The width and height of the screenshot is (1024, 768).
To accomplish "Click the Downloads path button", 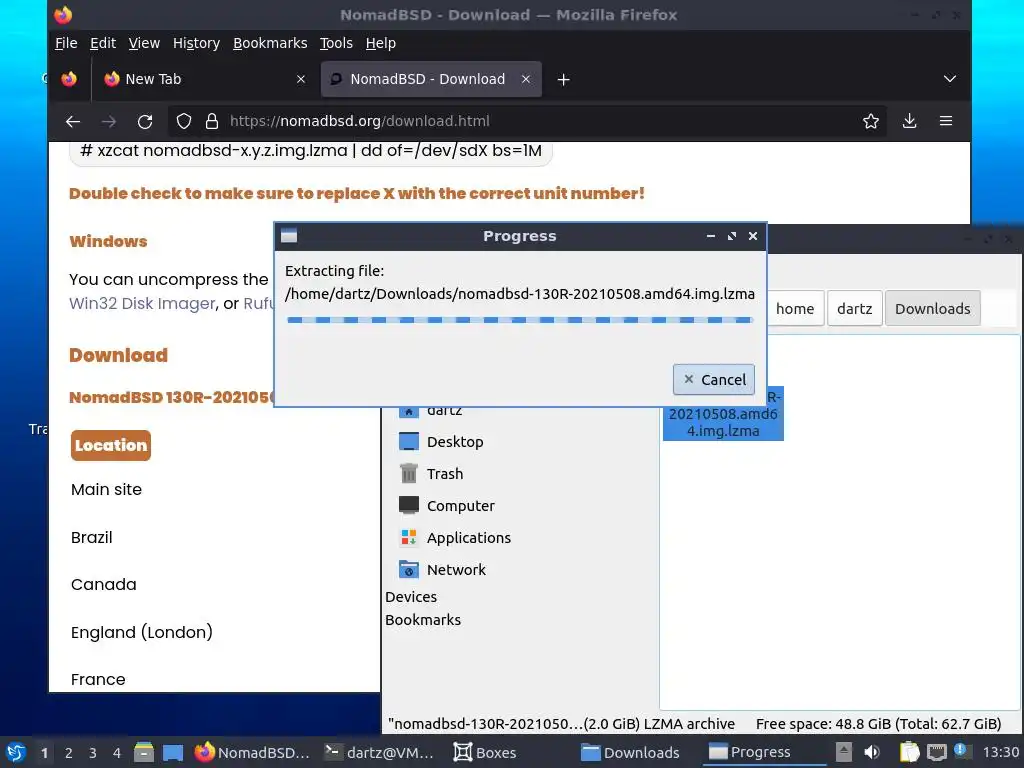I will 932,308.
